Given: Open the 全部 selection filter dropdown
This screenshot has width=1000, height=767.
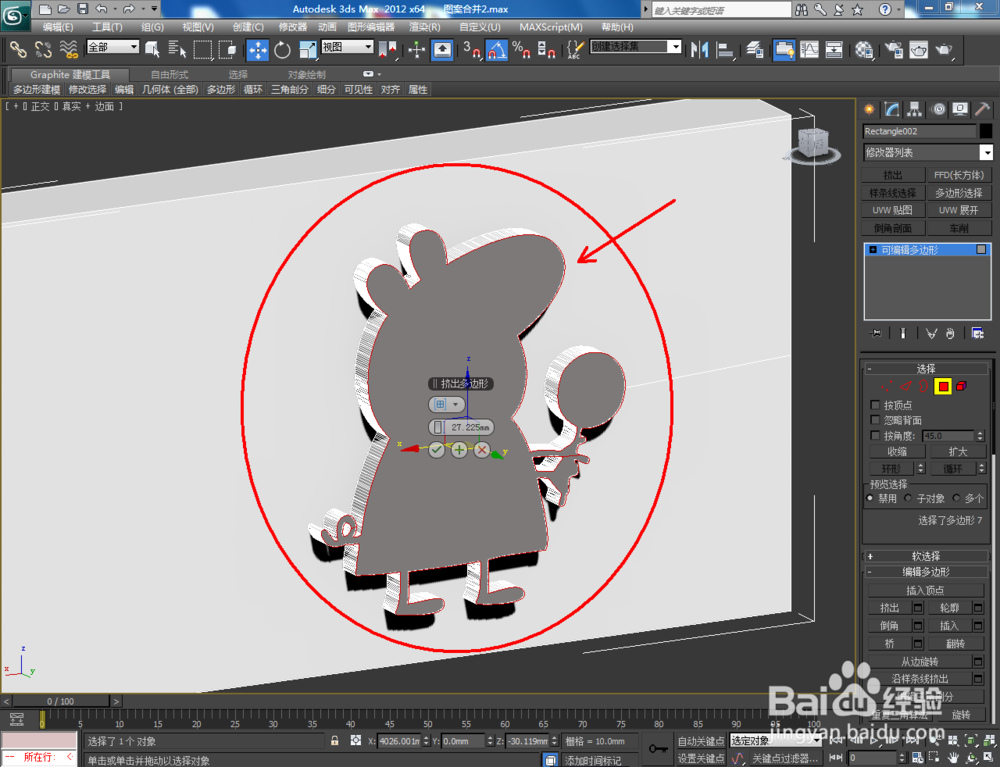Looking at the screenshot, I should tap(112, 47).
